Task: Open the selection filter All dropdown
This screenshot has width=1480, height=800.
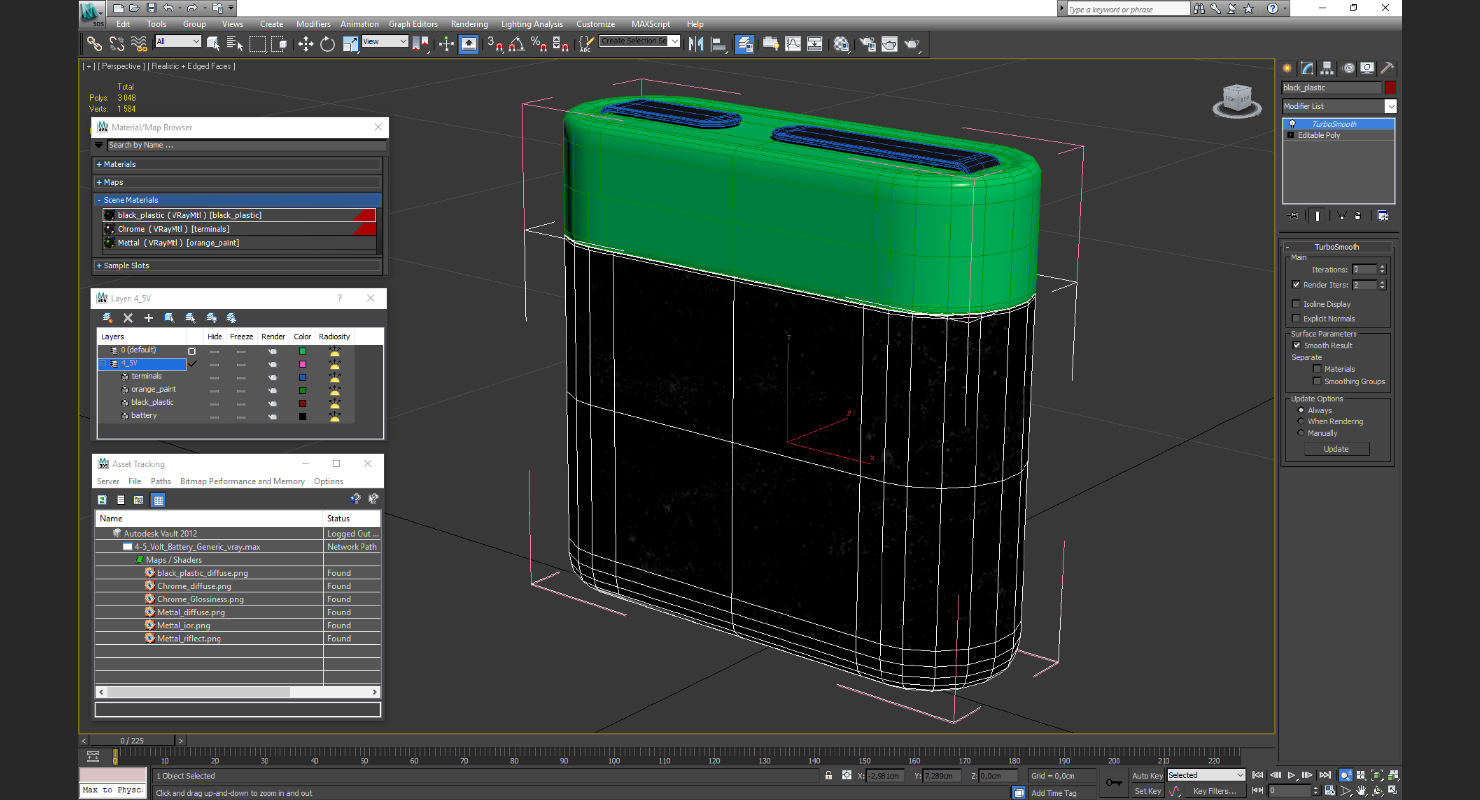Action: [x=178, y=41]
